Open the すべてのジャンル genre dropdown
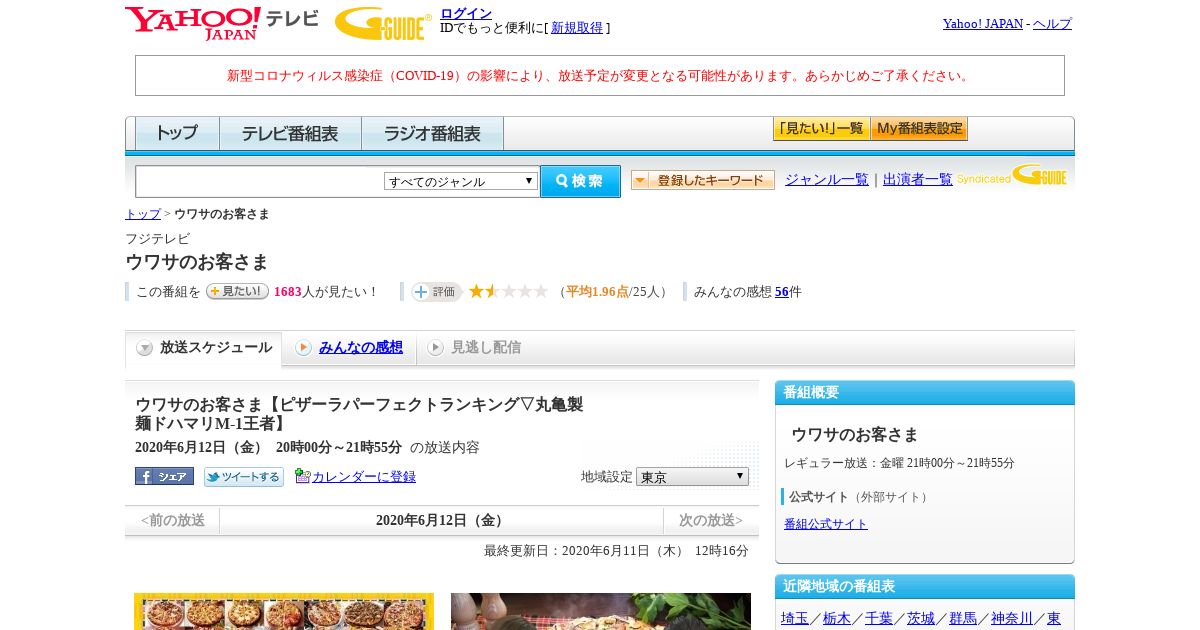 click(461, 181)
